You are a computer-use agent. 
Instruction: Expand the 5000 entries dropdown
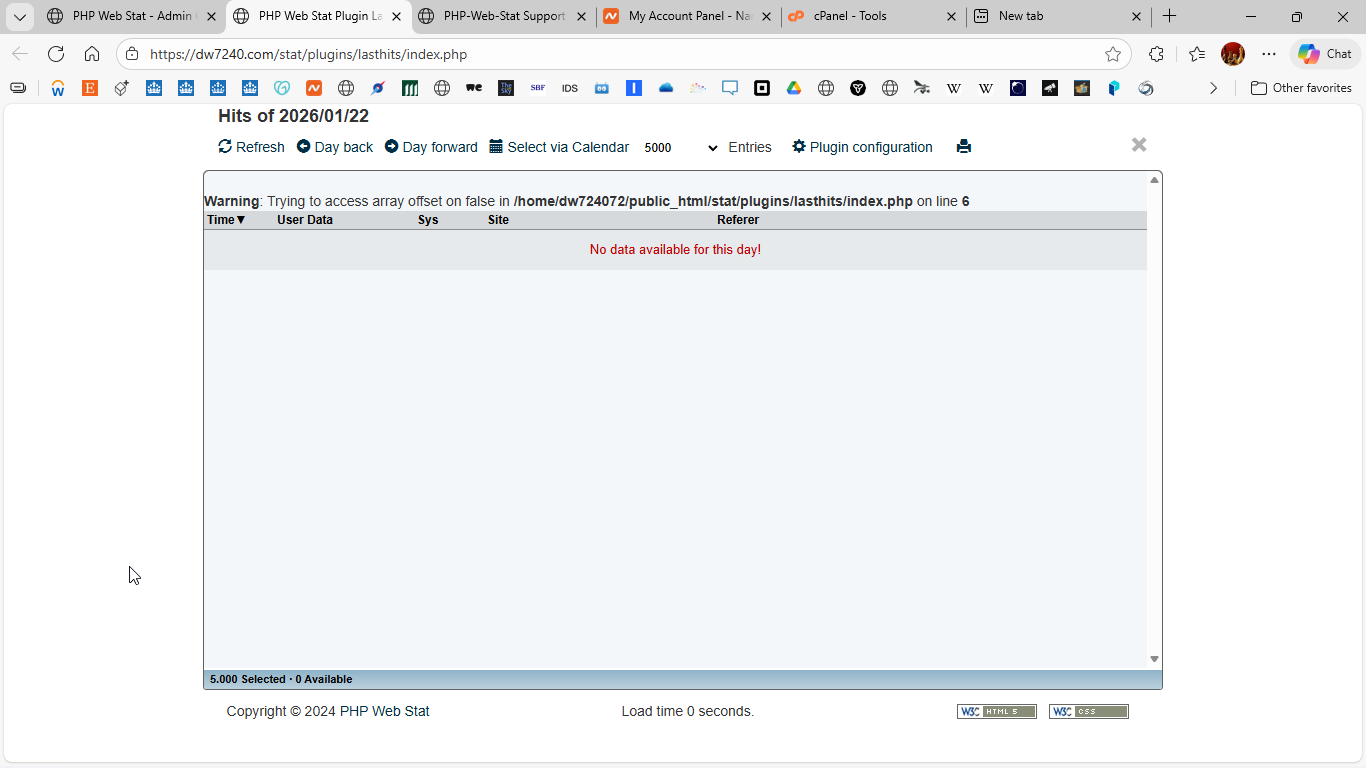tap(681, 148)
